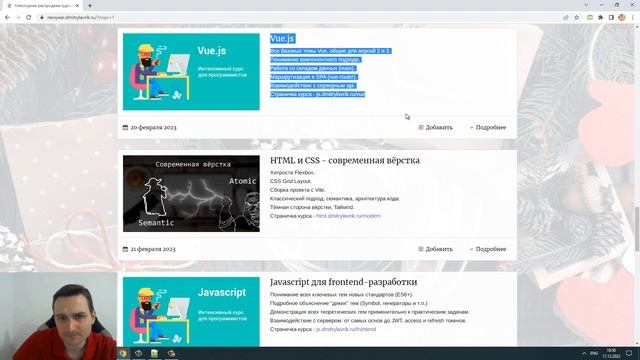Click the add icon beside Добавить on Vue.js card

pos(421,127)
